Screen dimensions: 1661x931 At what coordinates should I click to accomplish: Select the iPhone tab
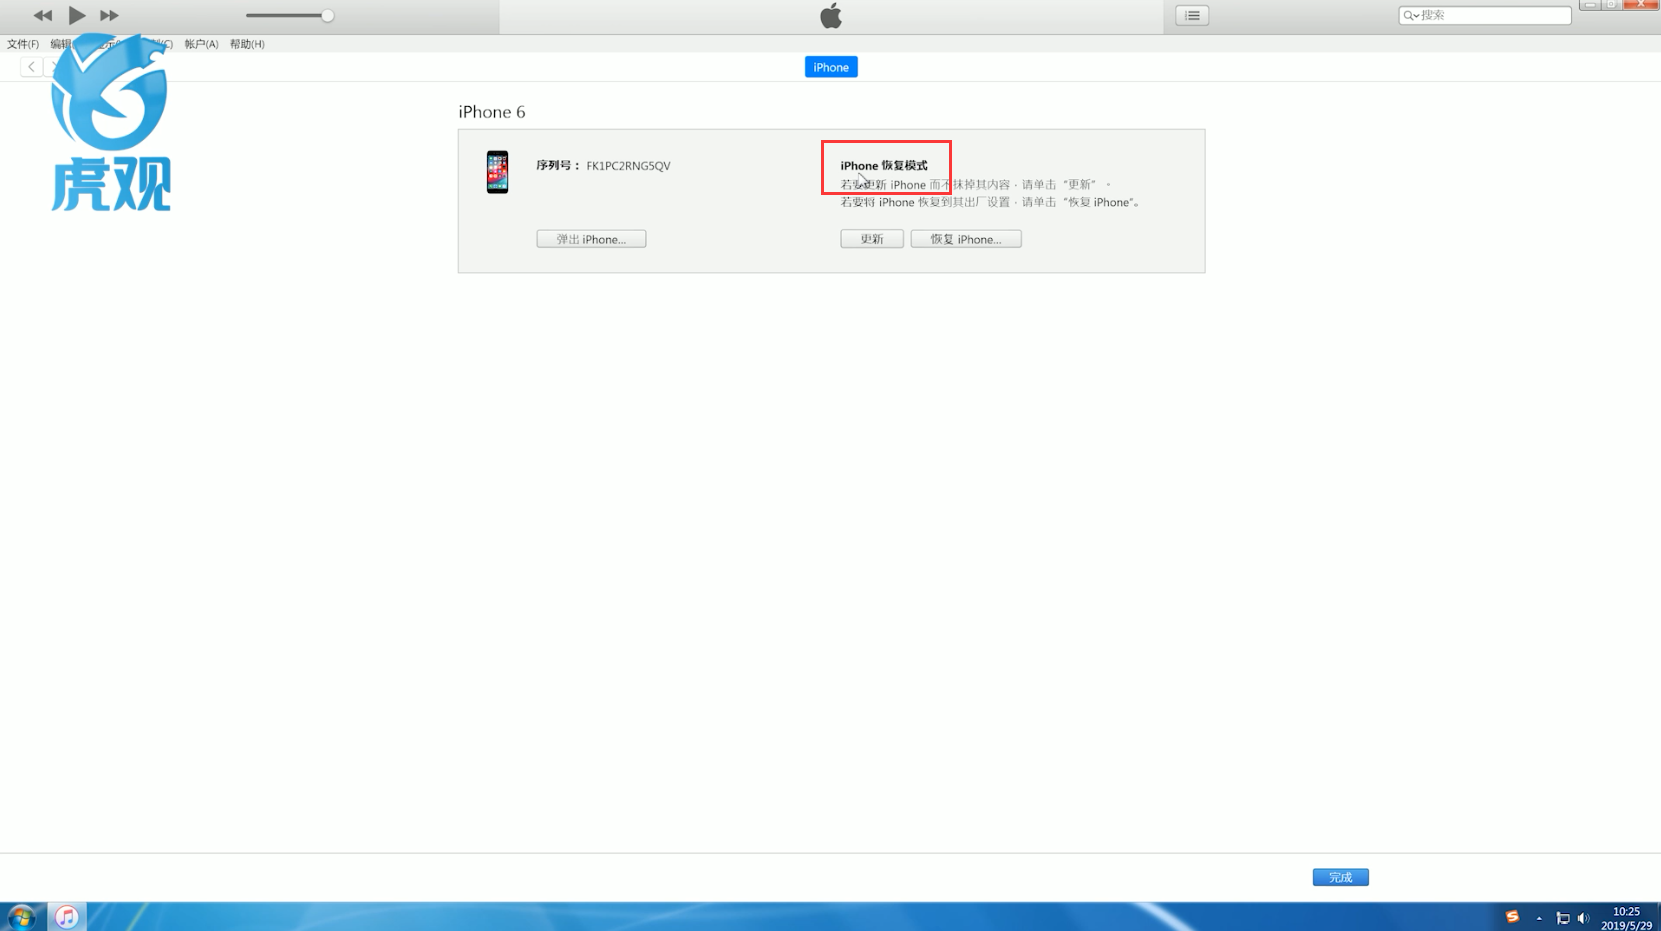[831, 67]
